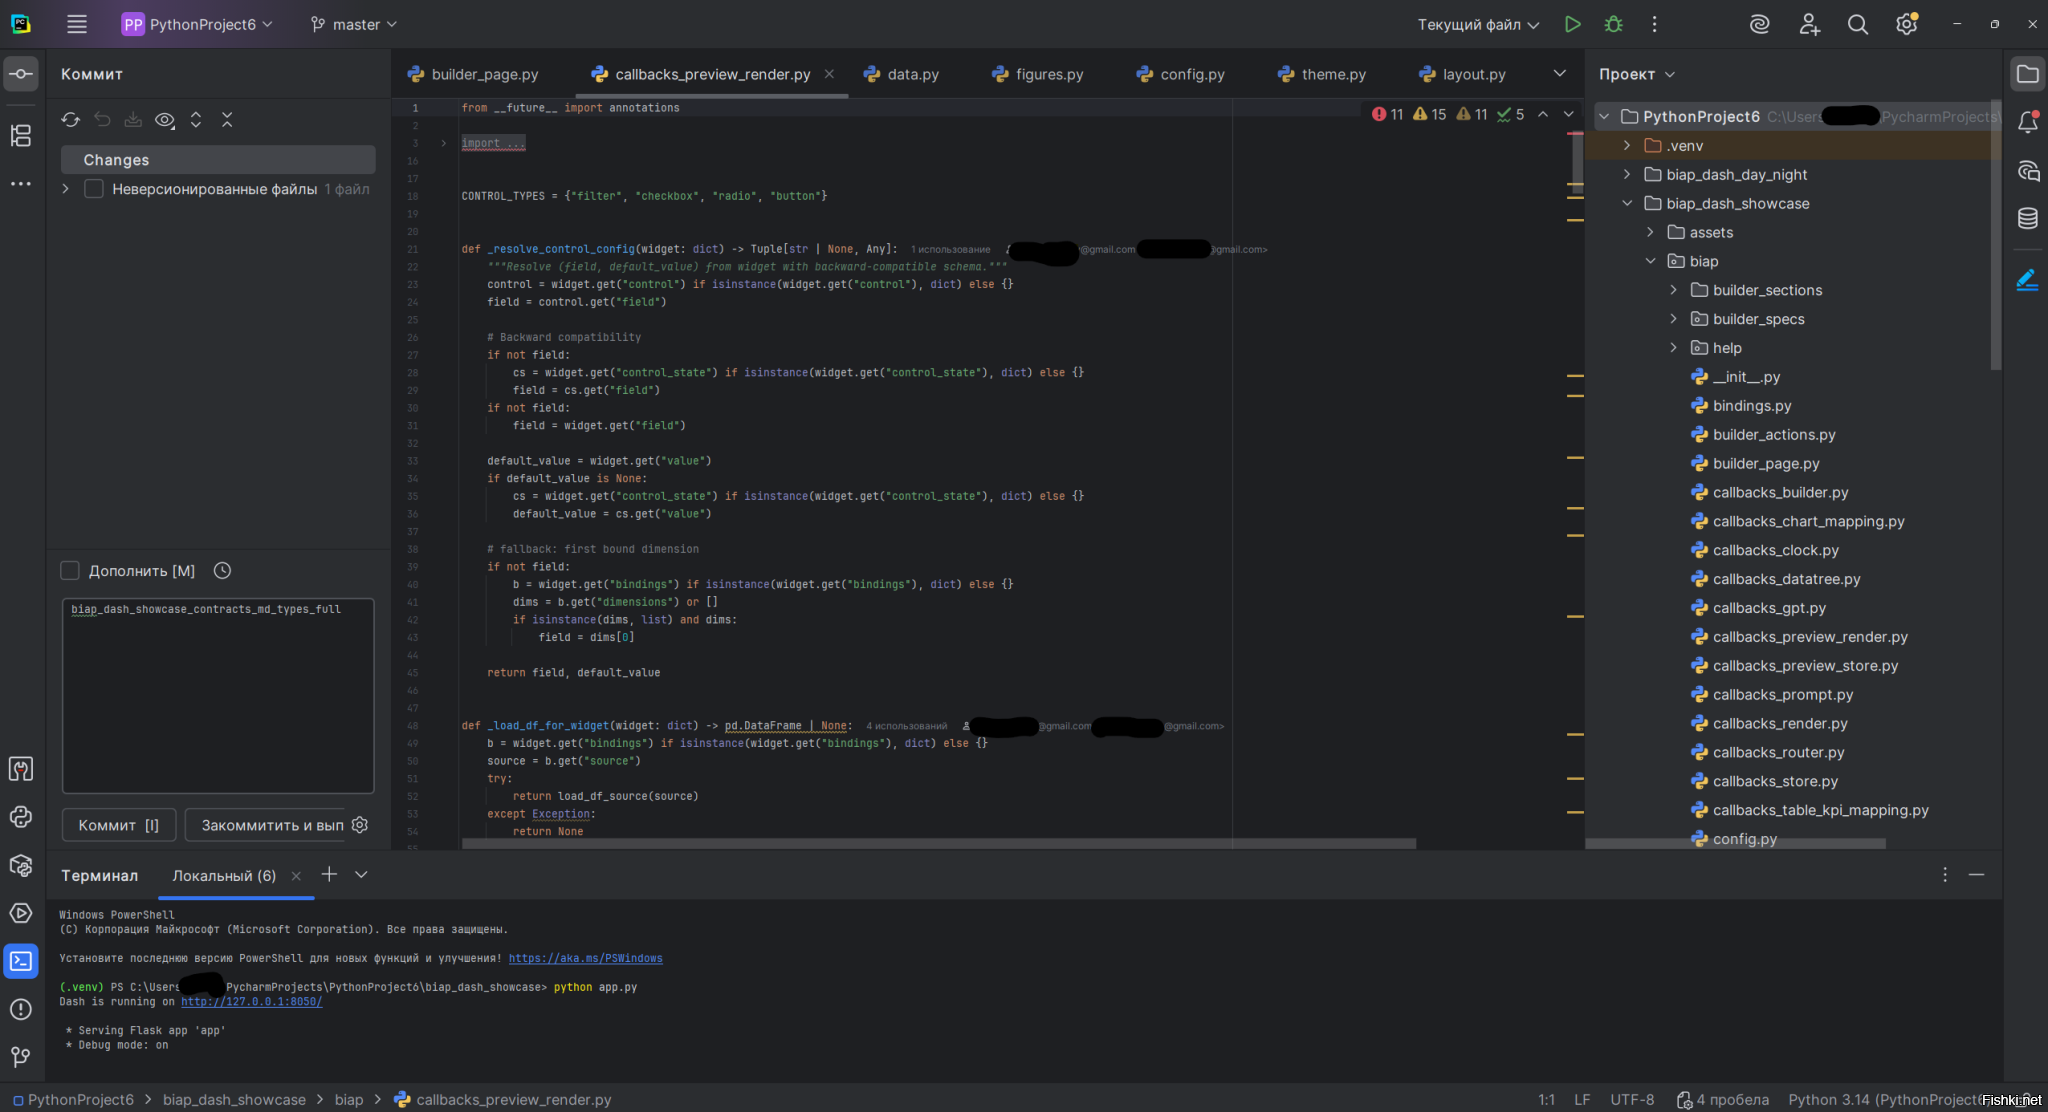This screenshot has width=2048, height=1112.
Task: Open the master branch dropdown
Action: pos(354,24)
